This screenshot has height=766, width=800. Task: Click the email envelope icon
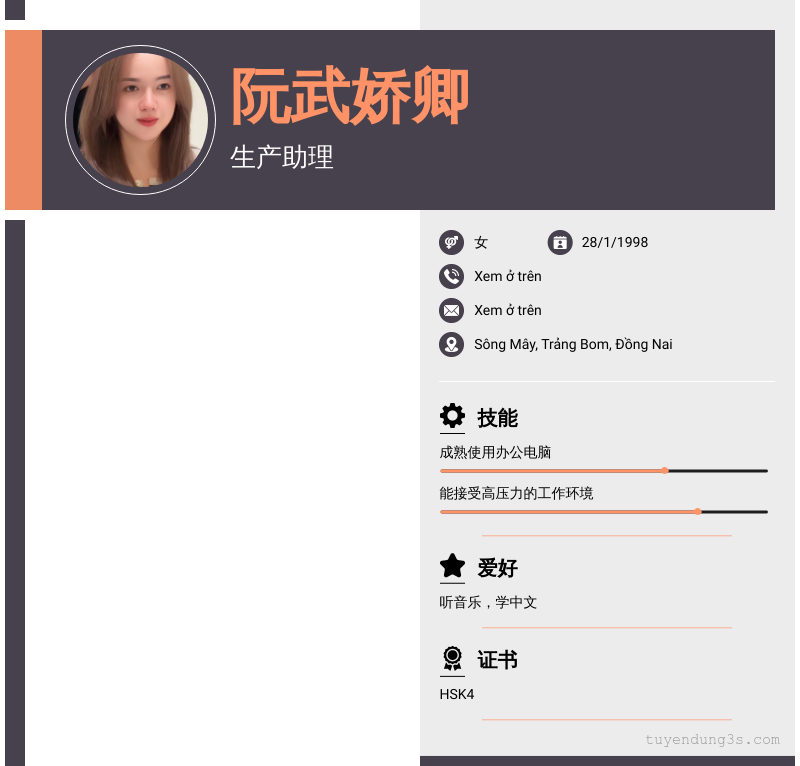[x=451, y=310]
